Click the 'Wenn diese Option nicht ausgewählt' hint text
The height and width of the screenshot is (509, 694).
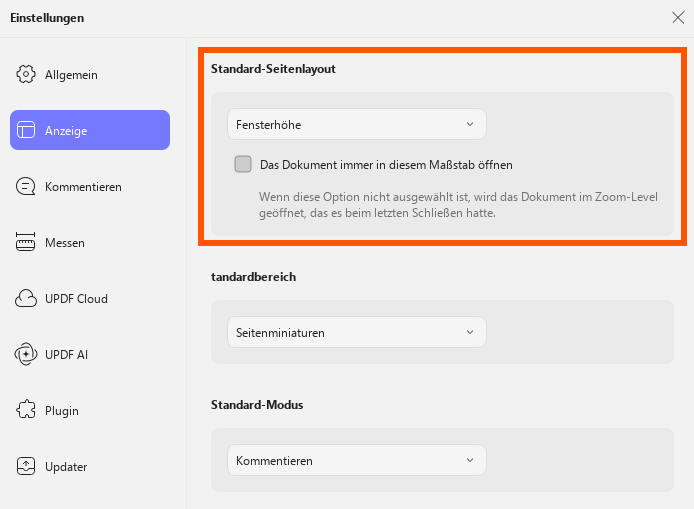[458, 205]
